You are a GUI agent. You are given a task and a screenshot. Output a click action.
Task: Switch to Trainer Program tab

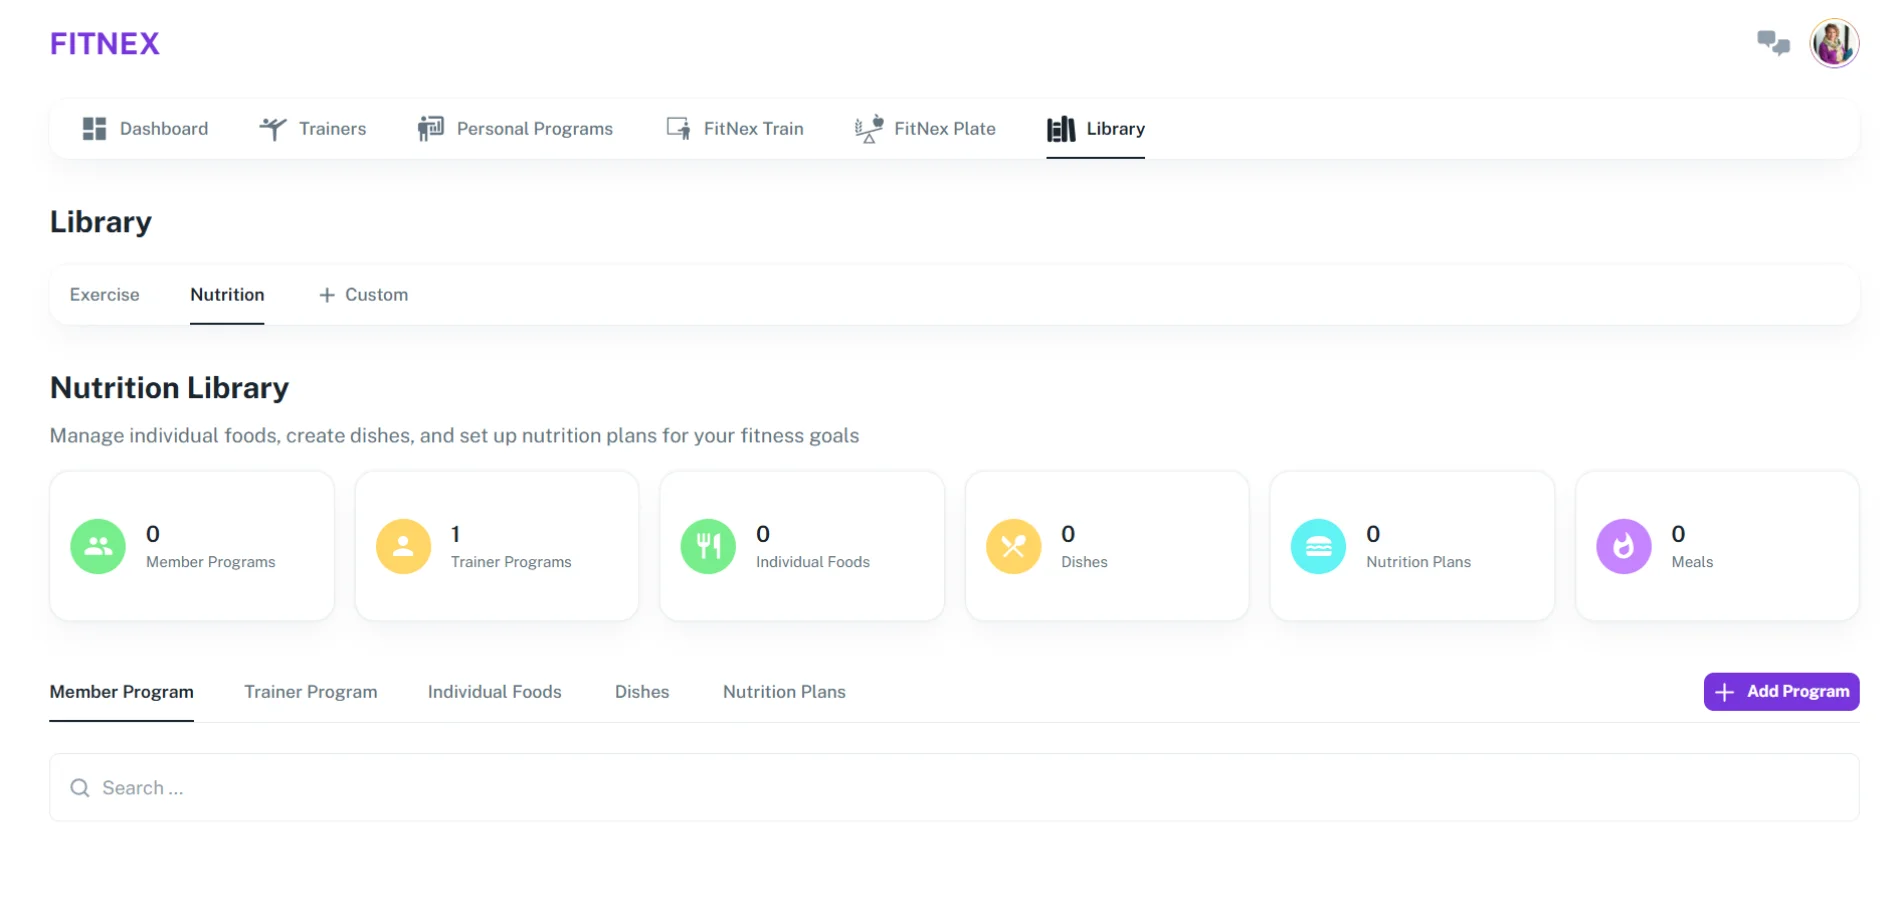pos(311,692)
